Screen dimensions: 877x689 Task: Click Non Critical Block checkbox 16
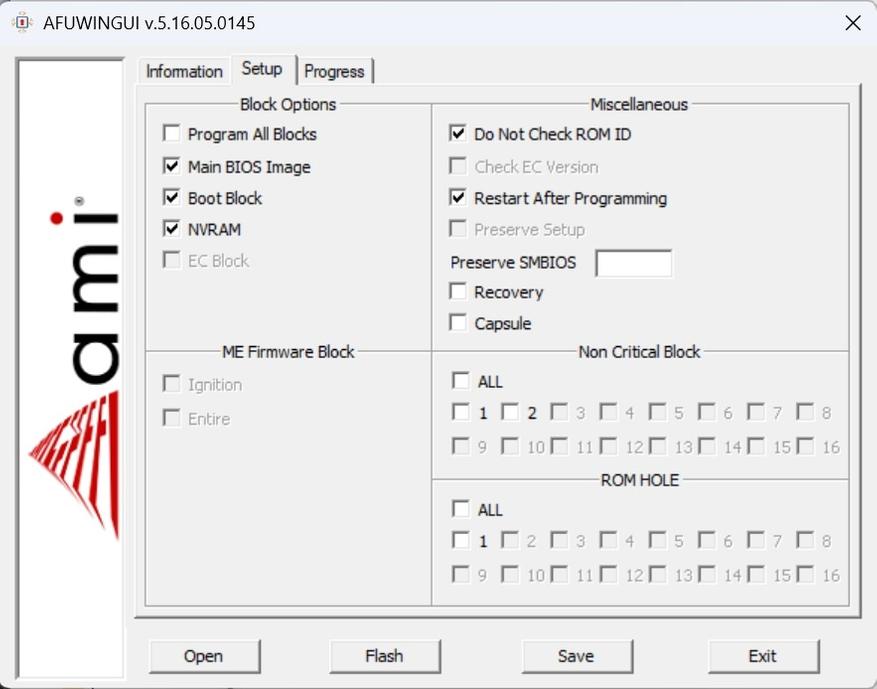pos(805,446)
